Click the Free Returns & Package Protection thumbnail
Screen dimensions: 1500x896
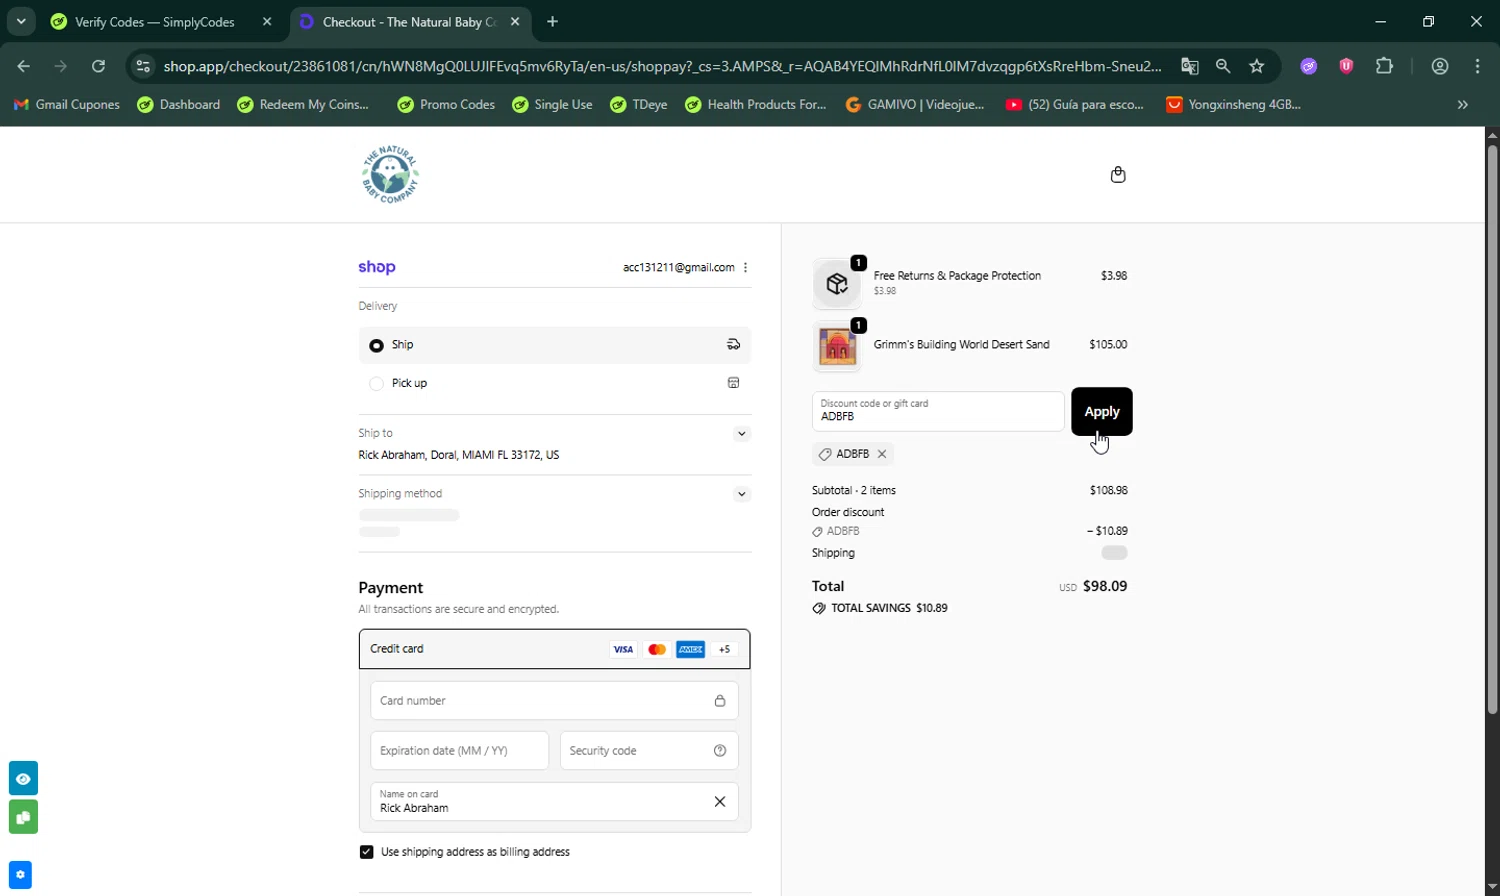(x=837, y=284)
